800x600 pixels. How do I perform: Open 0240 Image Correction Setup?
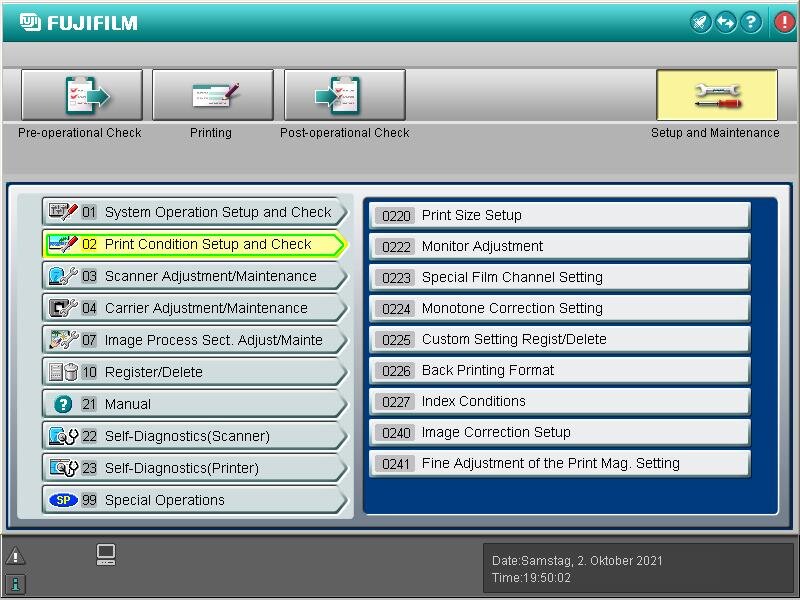(560, 432)
